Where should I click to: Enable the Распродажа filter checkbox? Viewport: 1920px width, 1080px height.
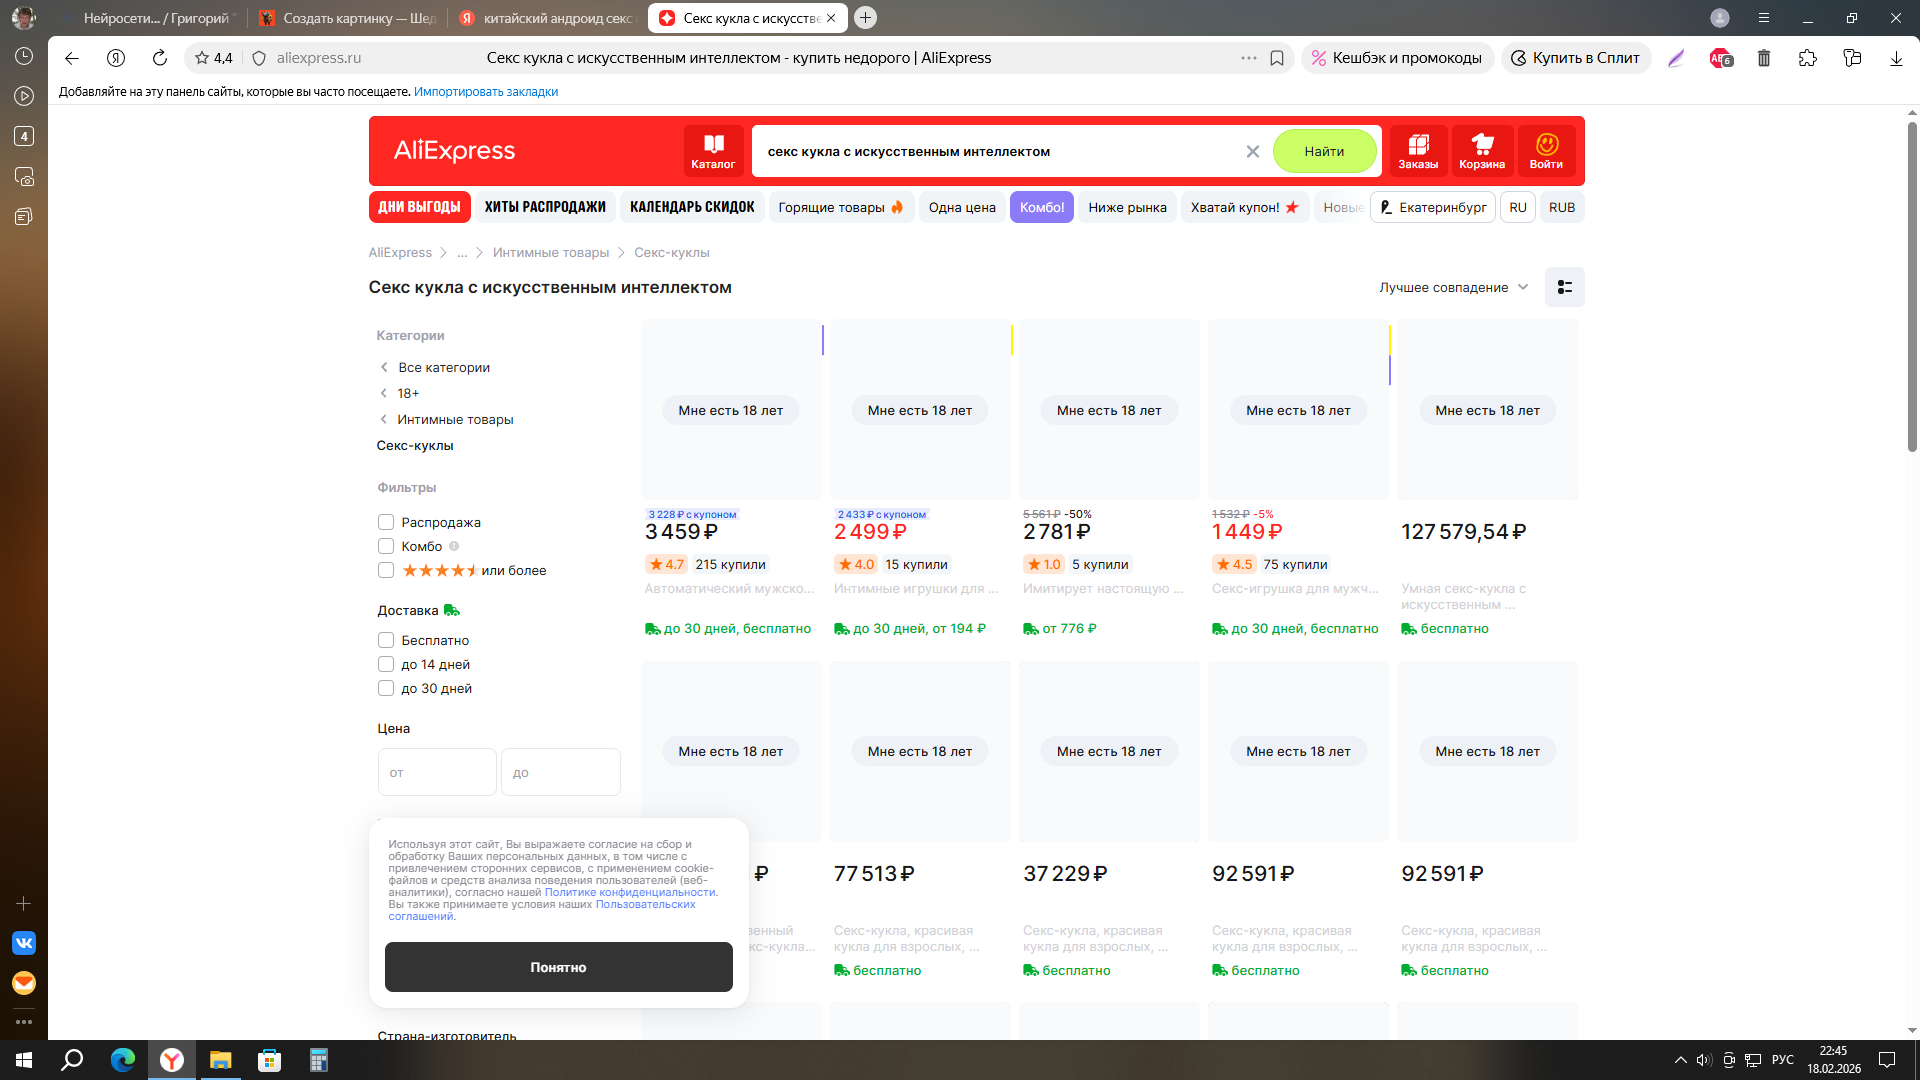(386, 522)
